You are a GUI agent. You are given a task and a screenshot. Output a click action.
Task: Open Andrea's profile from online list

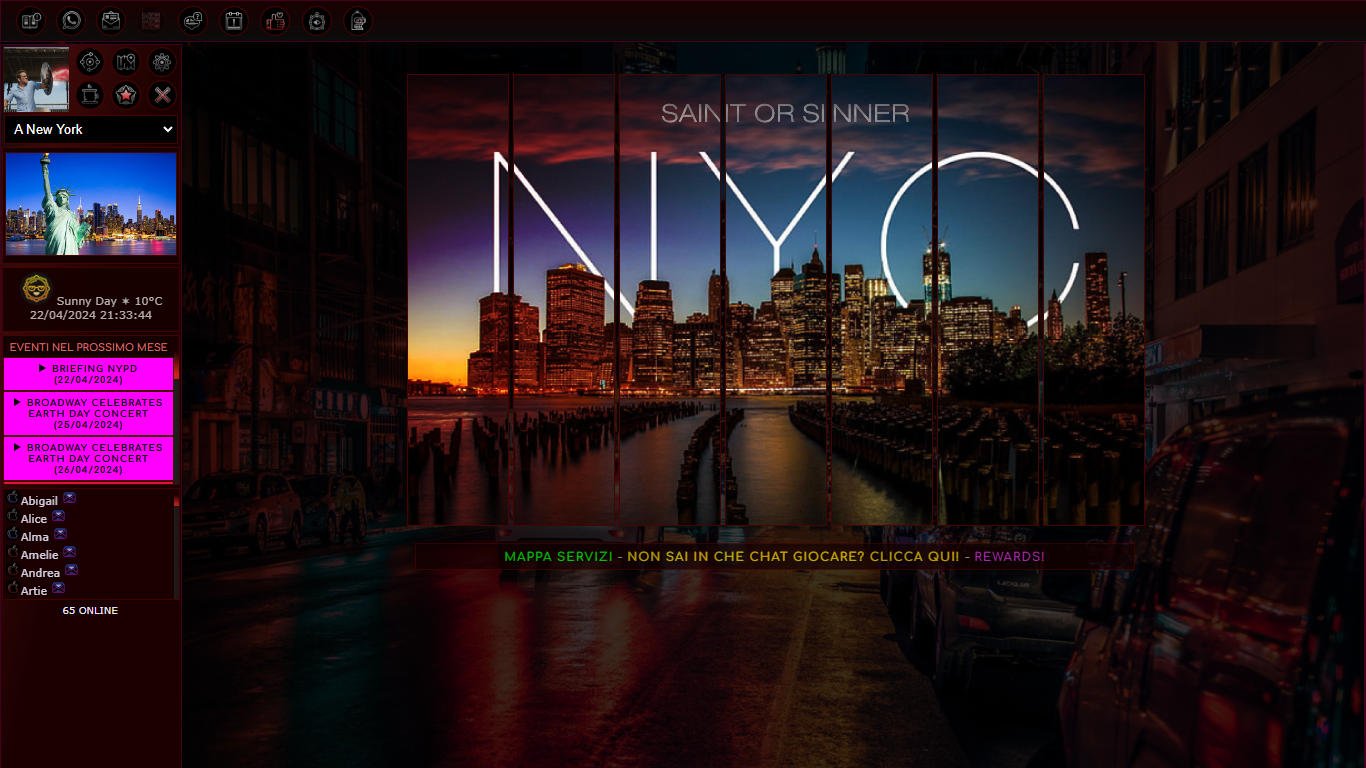click(40, 573)
